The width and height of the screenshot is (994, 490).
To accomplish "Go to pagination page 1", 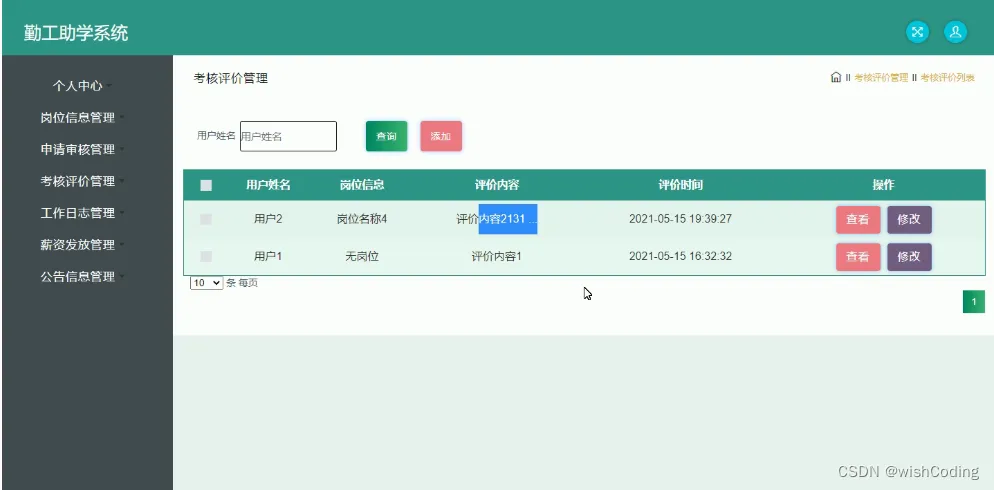I will click(974, 302).
